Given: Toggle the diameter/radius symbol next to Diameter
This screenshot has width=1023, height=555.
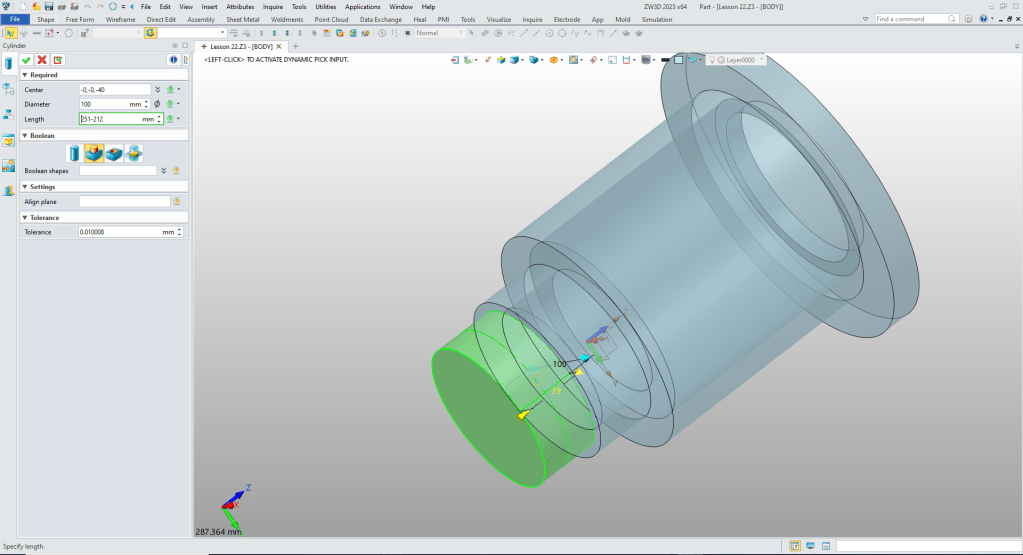Looking at the screenshot, I should [158, 104].
